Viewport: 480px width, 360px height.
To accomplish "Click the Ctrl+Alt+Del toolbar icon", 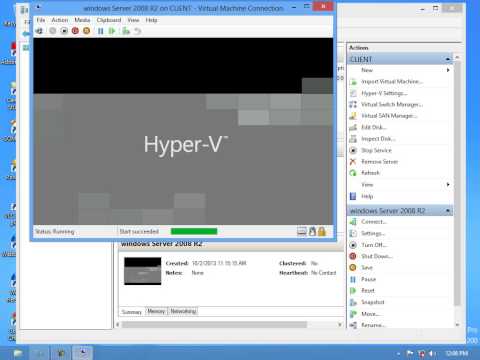I will click(x=39, y=31).
